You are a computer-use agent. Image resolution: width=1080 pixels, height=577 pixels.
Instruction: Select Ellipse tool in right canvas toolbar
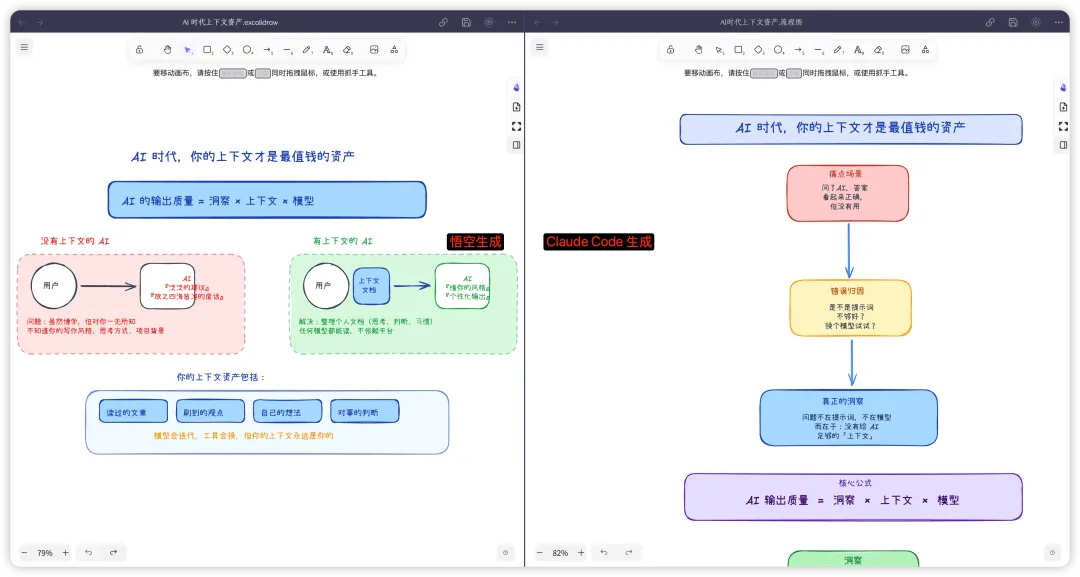778,50
